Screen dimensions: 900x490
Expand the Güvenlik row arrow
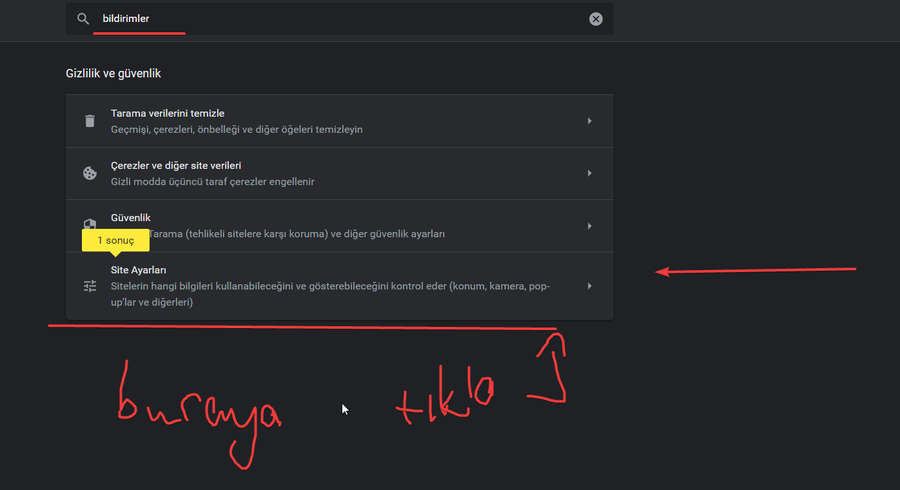click(x=589, y=225)
